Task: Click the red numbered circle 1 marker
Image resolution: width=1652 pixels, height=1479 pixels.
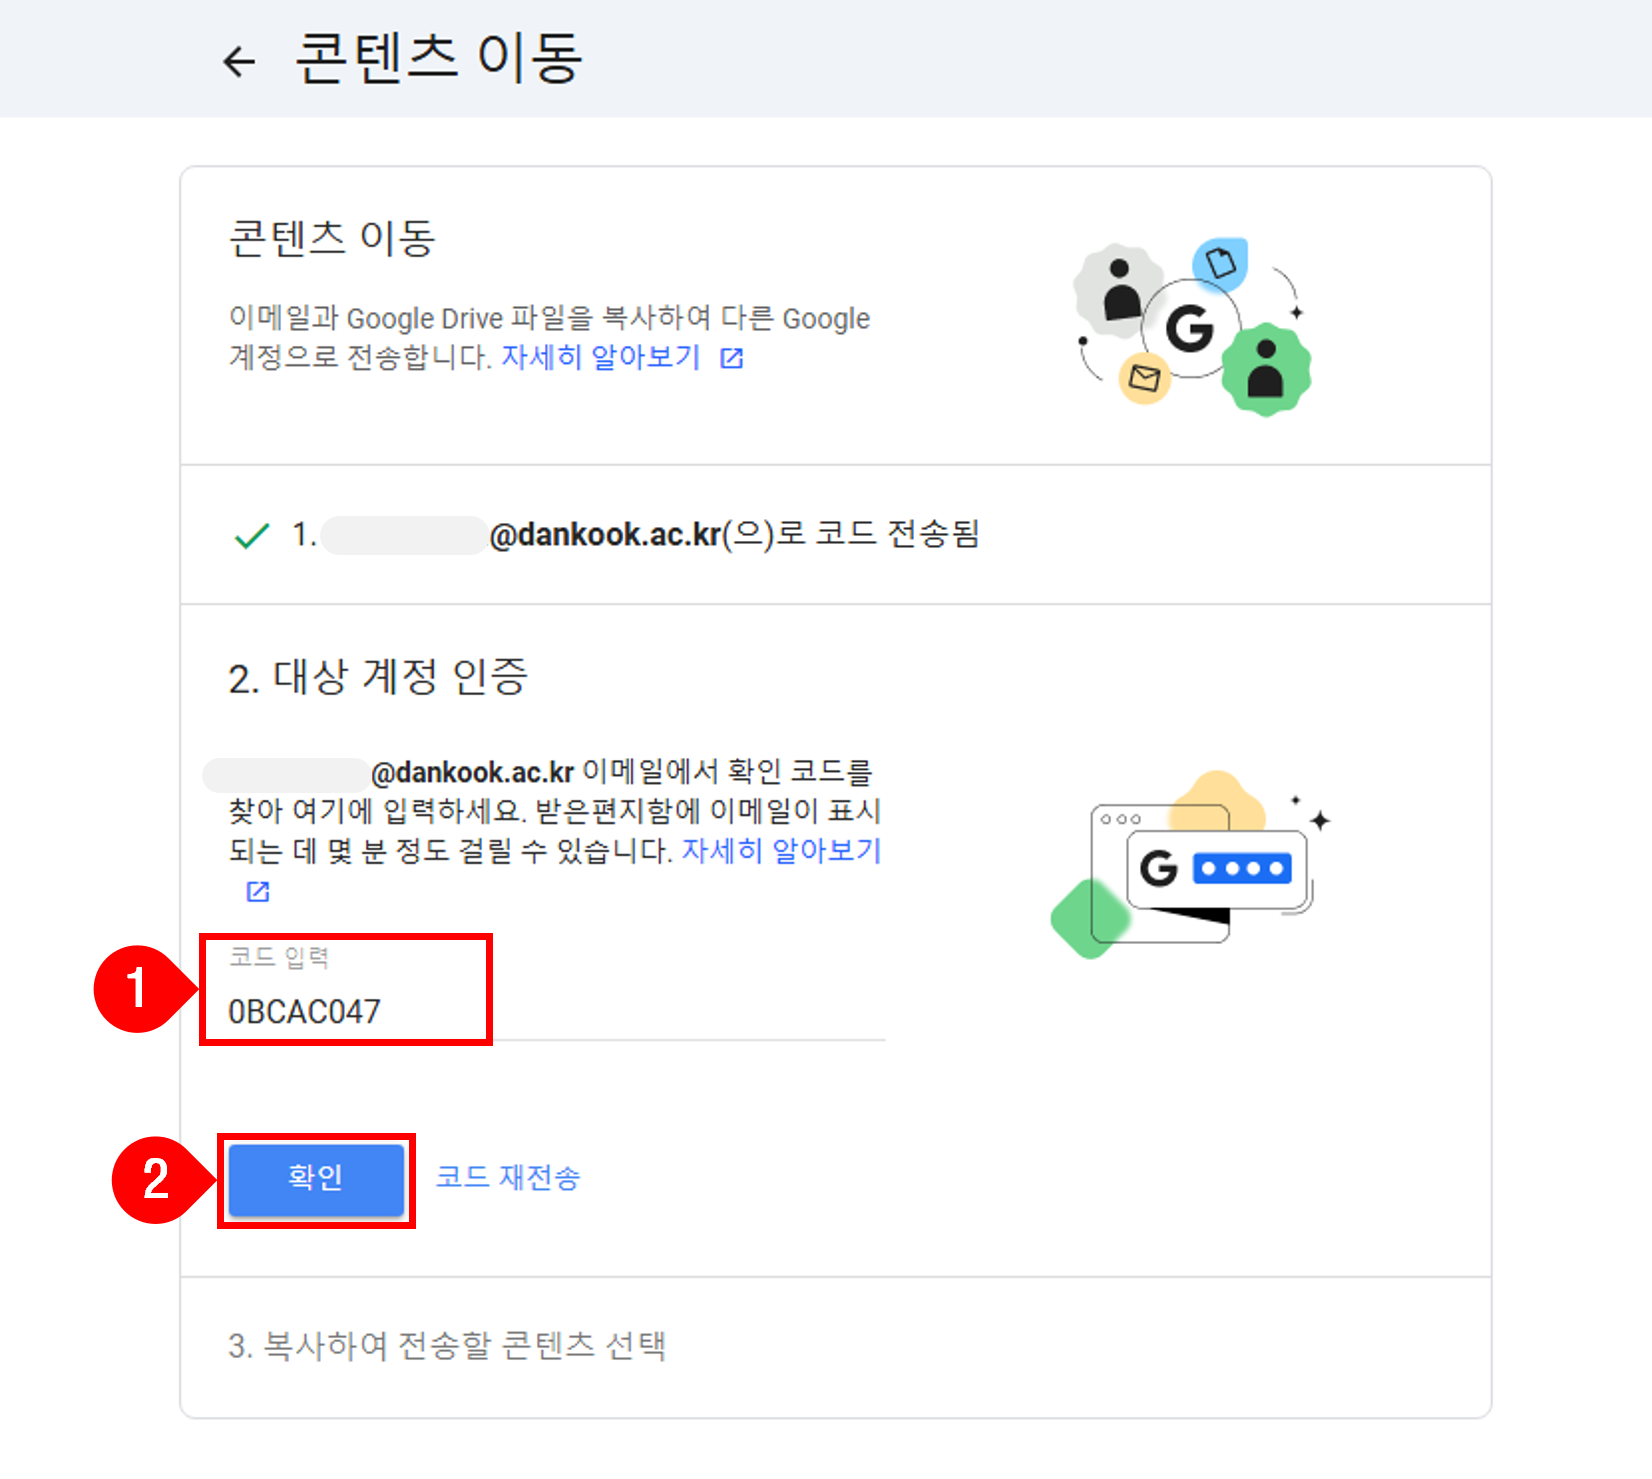Action: pos(136,989)
